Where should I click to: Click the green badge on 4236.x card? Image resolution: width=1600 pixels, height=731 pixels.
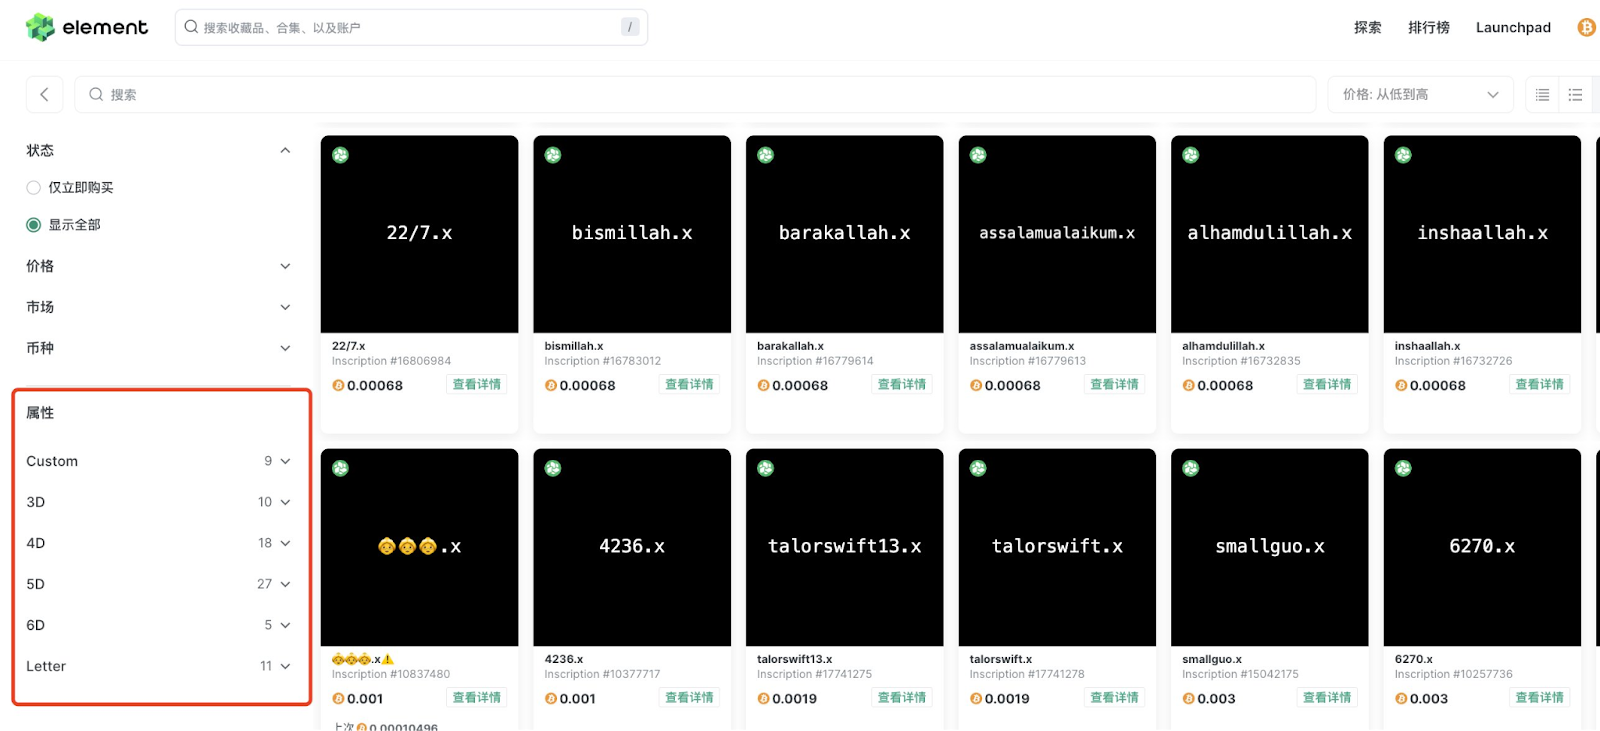point(553,468)
